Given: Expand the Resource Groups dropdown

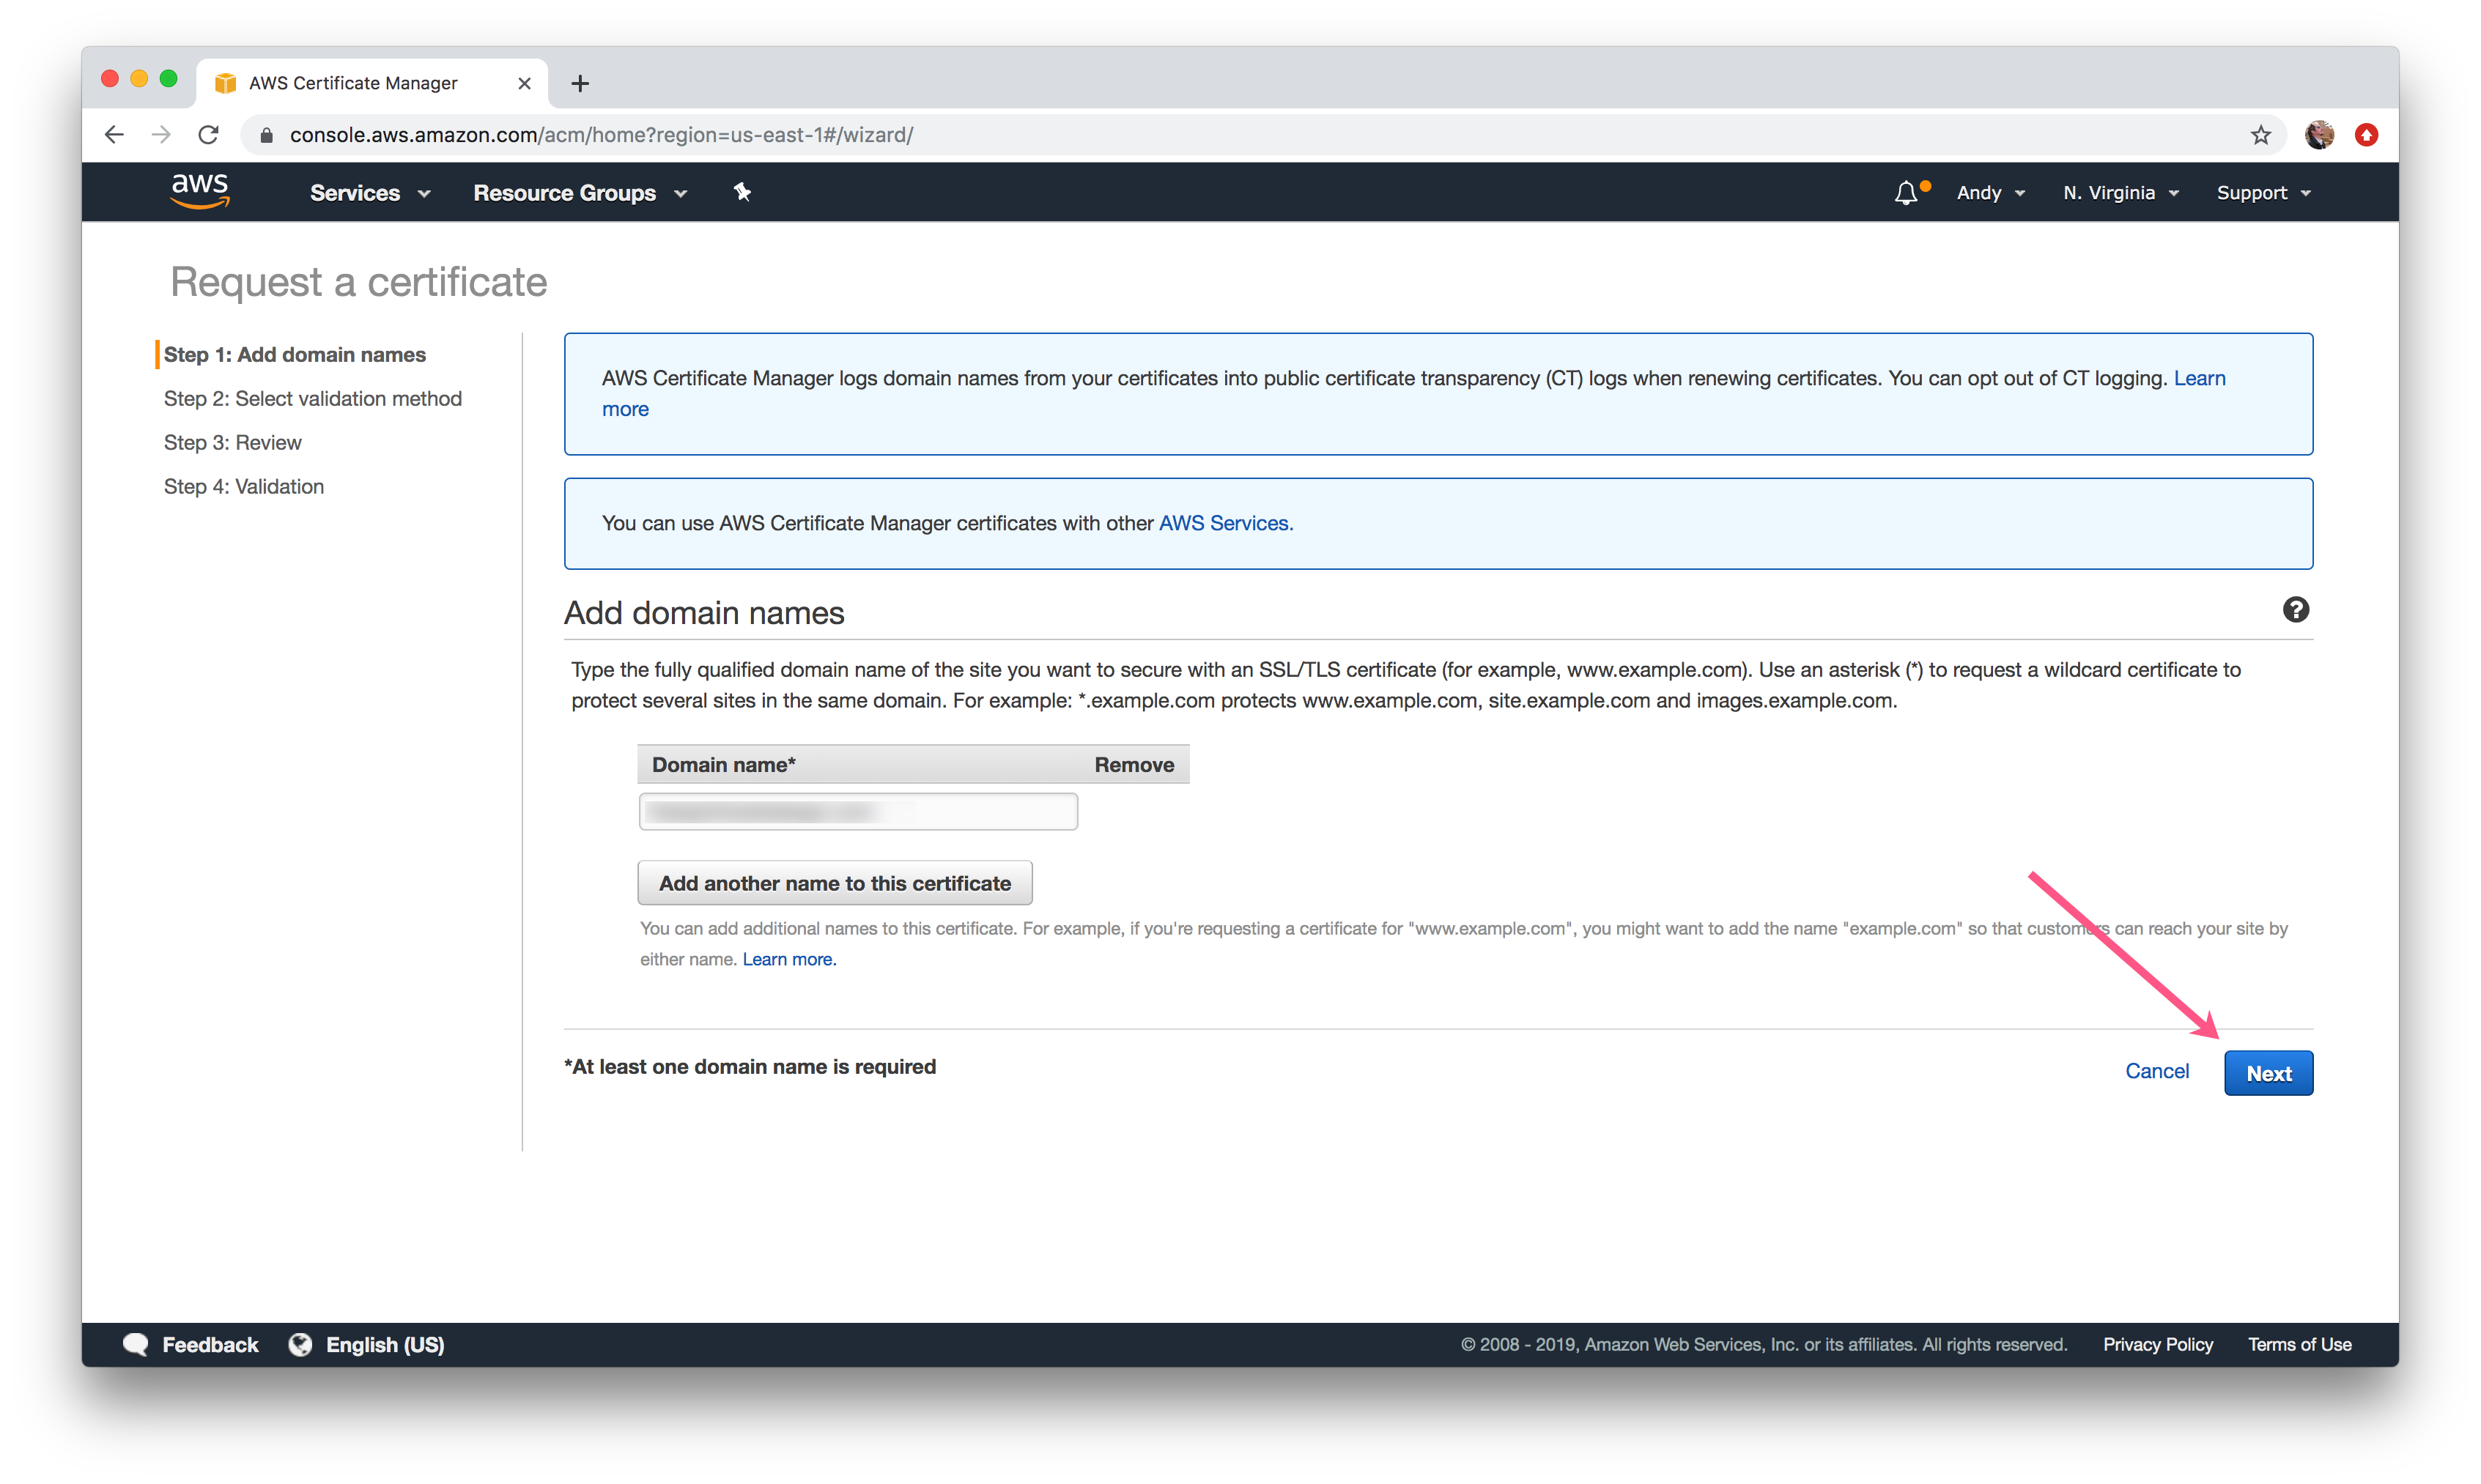Looking at the screenshot, I should point(580,193).
